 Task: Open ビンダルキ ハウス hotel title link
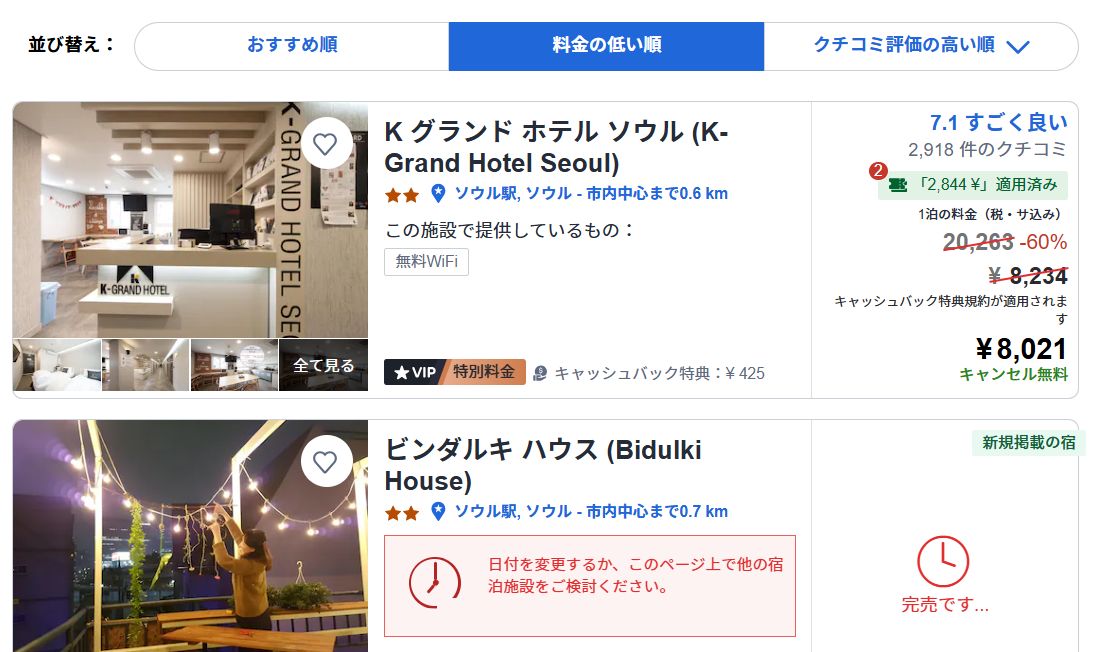(543, 465)
